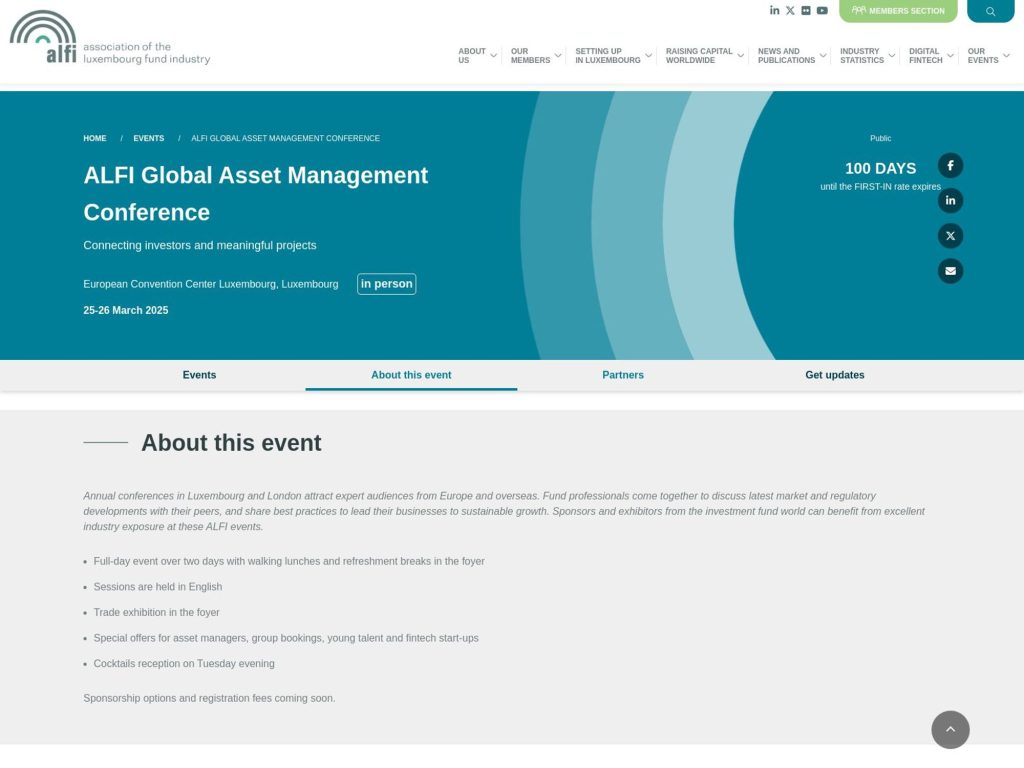This screenshot has width=1024, height=768.
Task: Open the Events tab
Action: pos(199,374)
